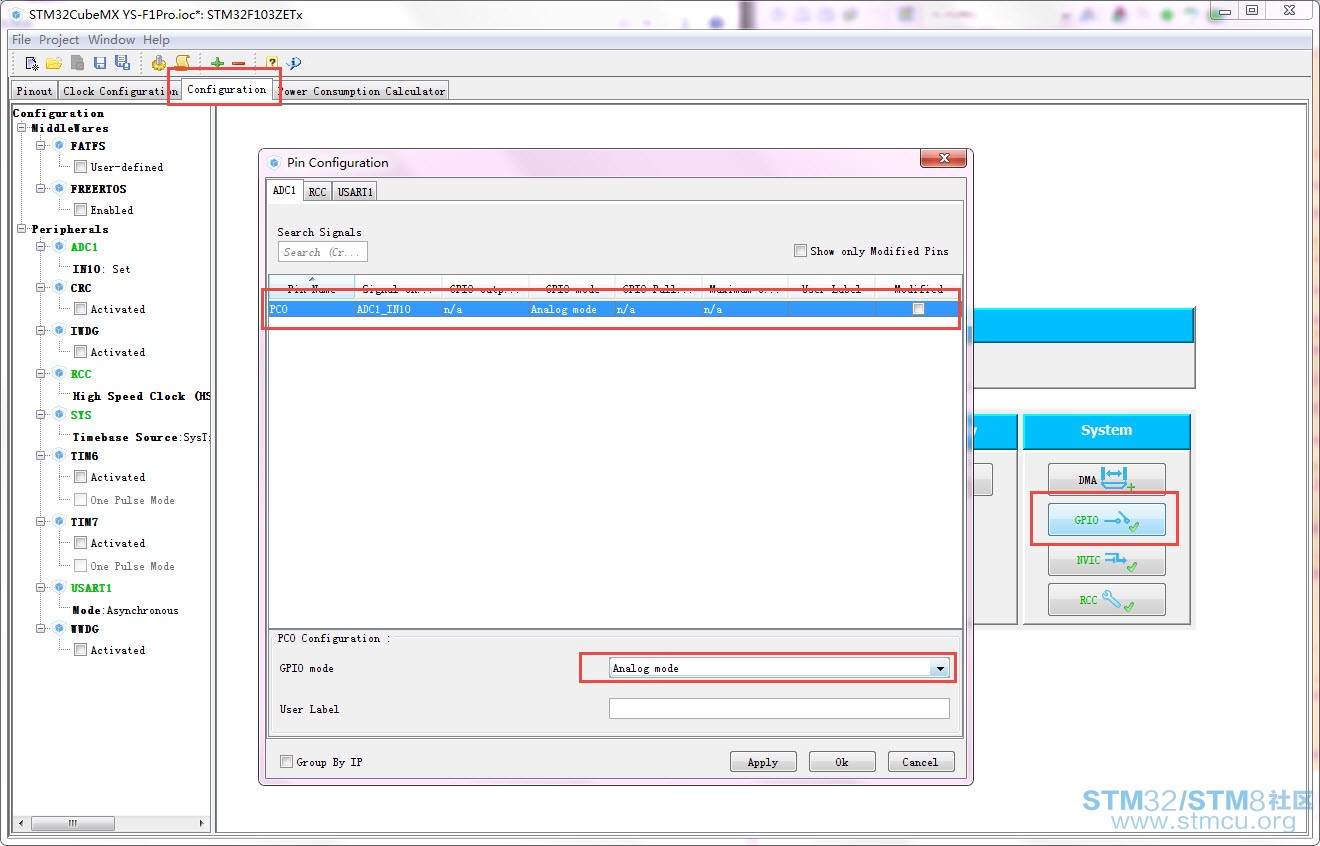
Task: Tick the TIM7 Activated checkbox
Action: [80, 543]
